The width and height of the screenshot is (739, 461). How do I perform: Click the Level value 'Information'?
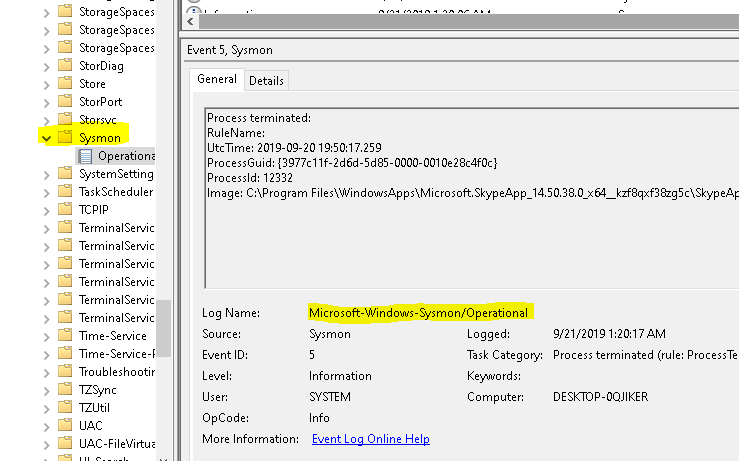point(340,376)
